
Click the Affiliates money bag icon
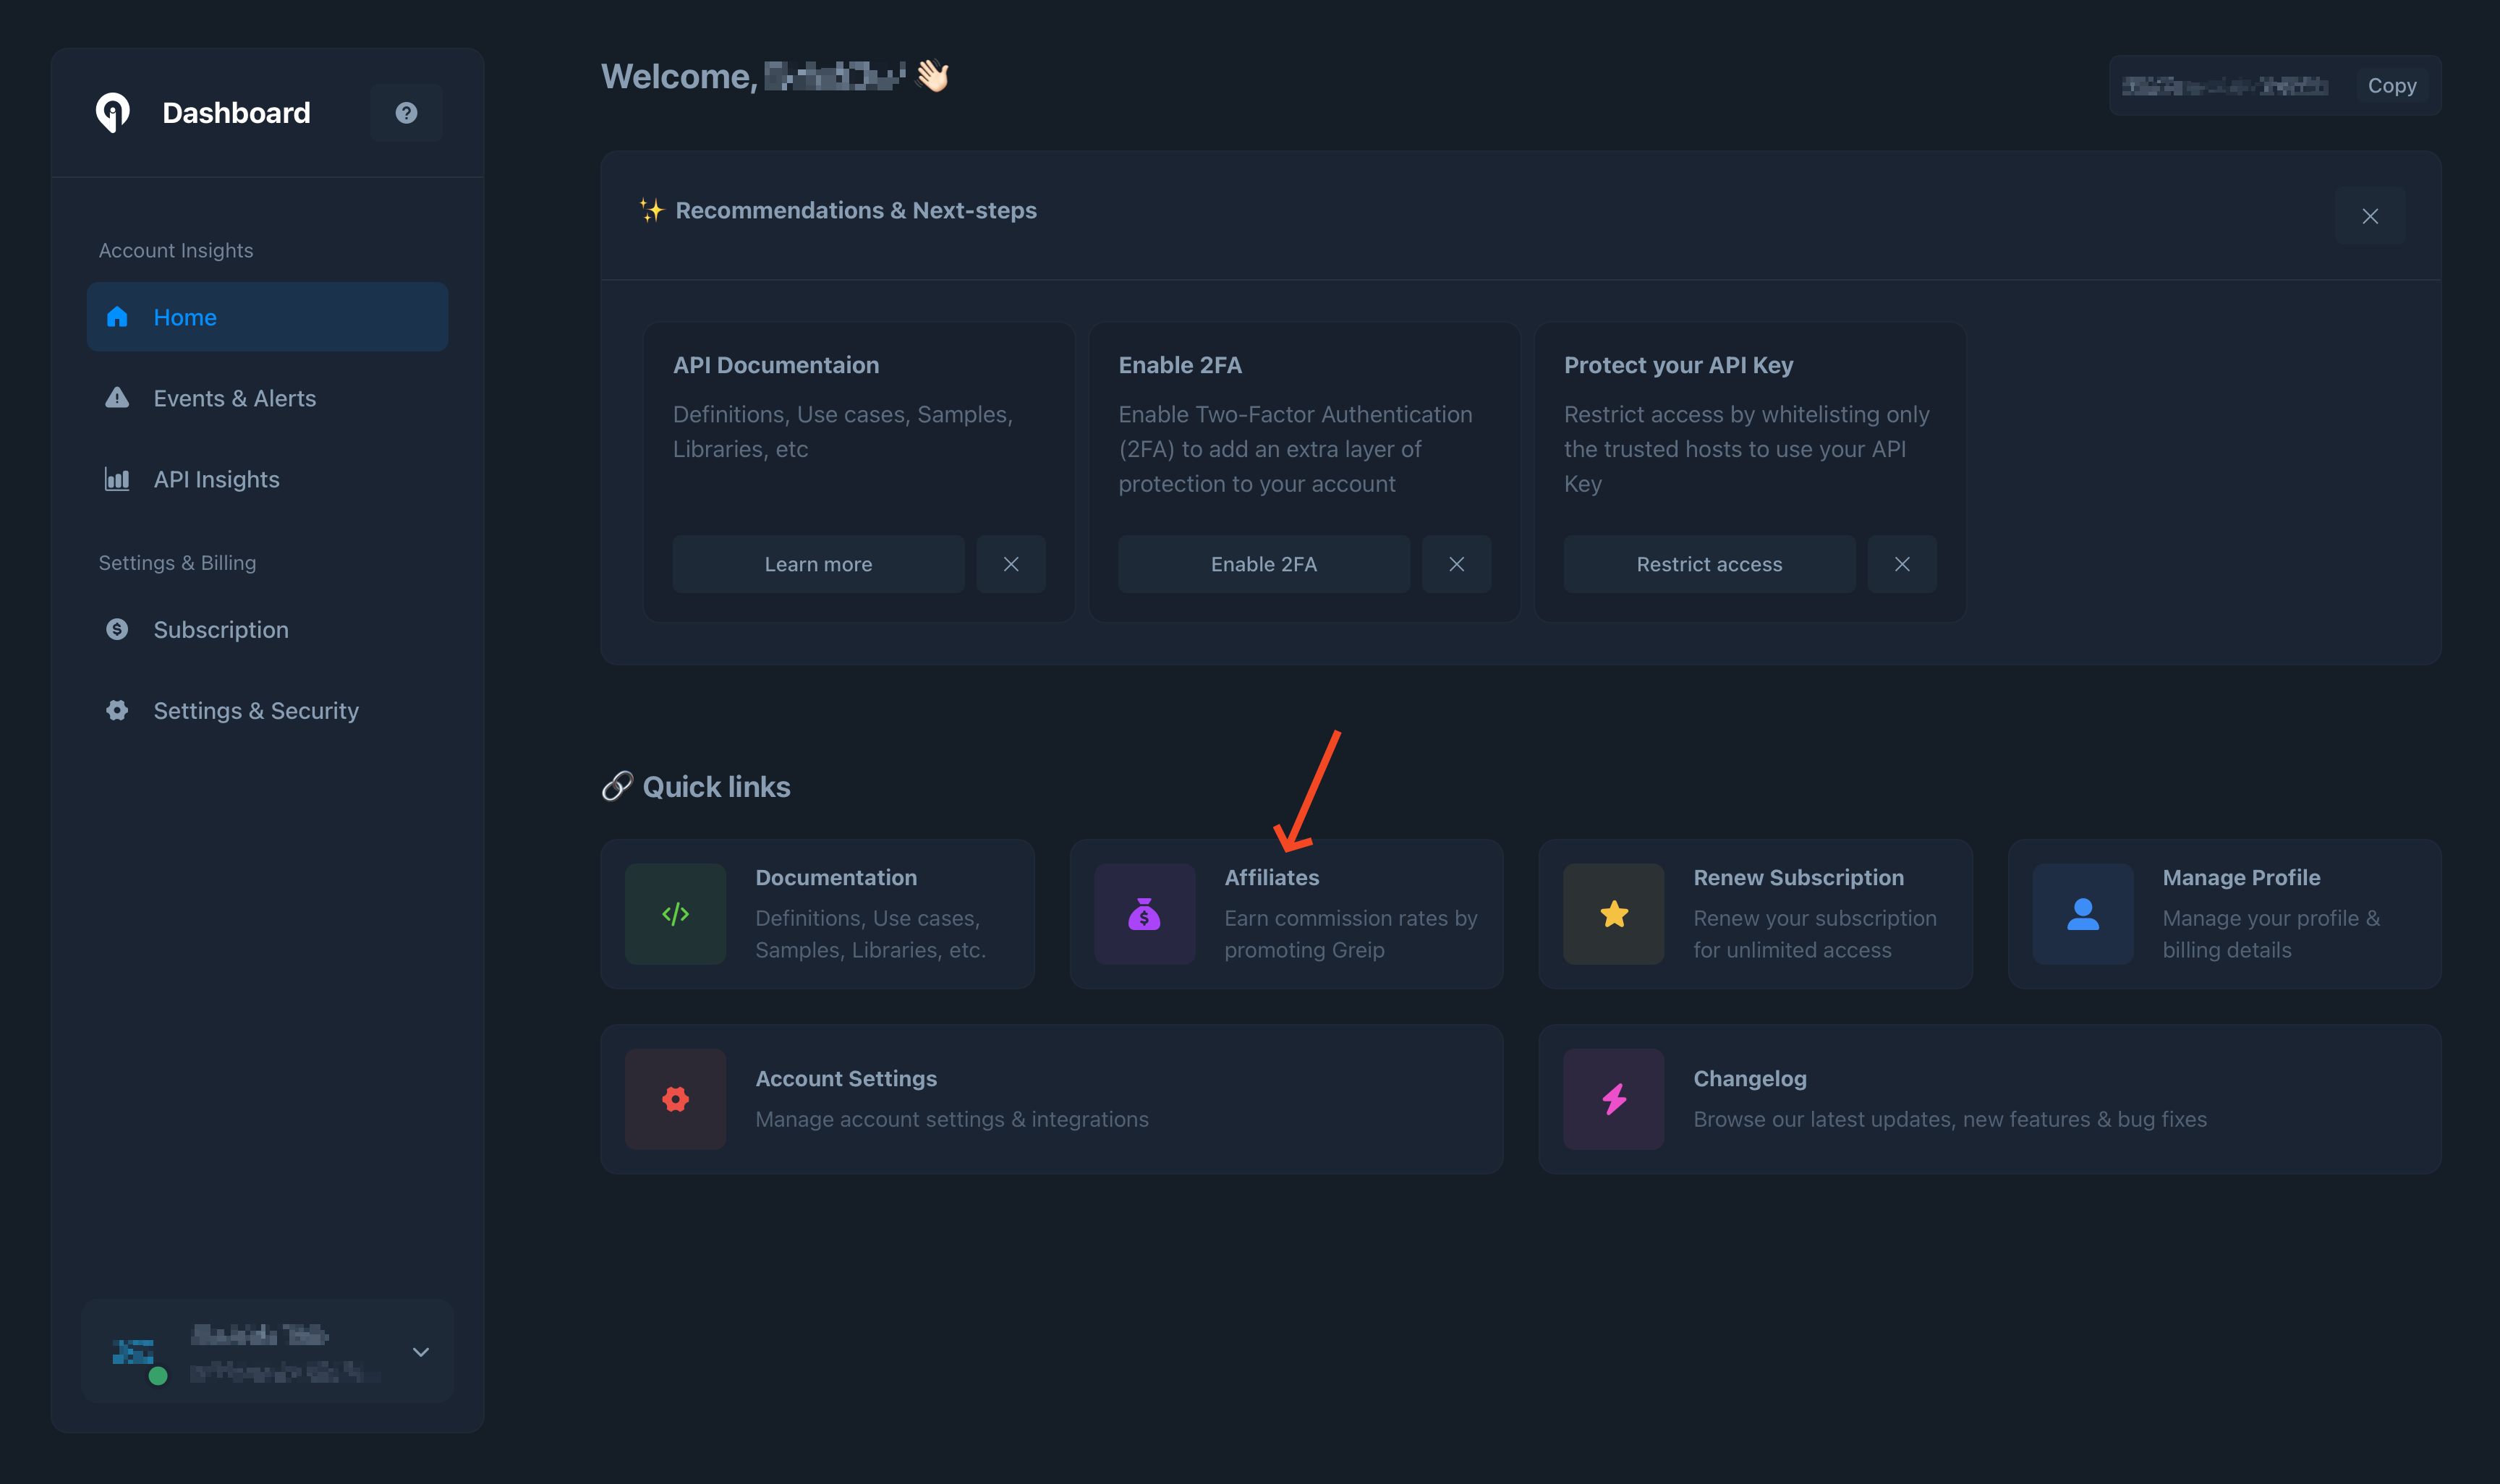1144,914
